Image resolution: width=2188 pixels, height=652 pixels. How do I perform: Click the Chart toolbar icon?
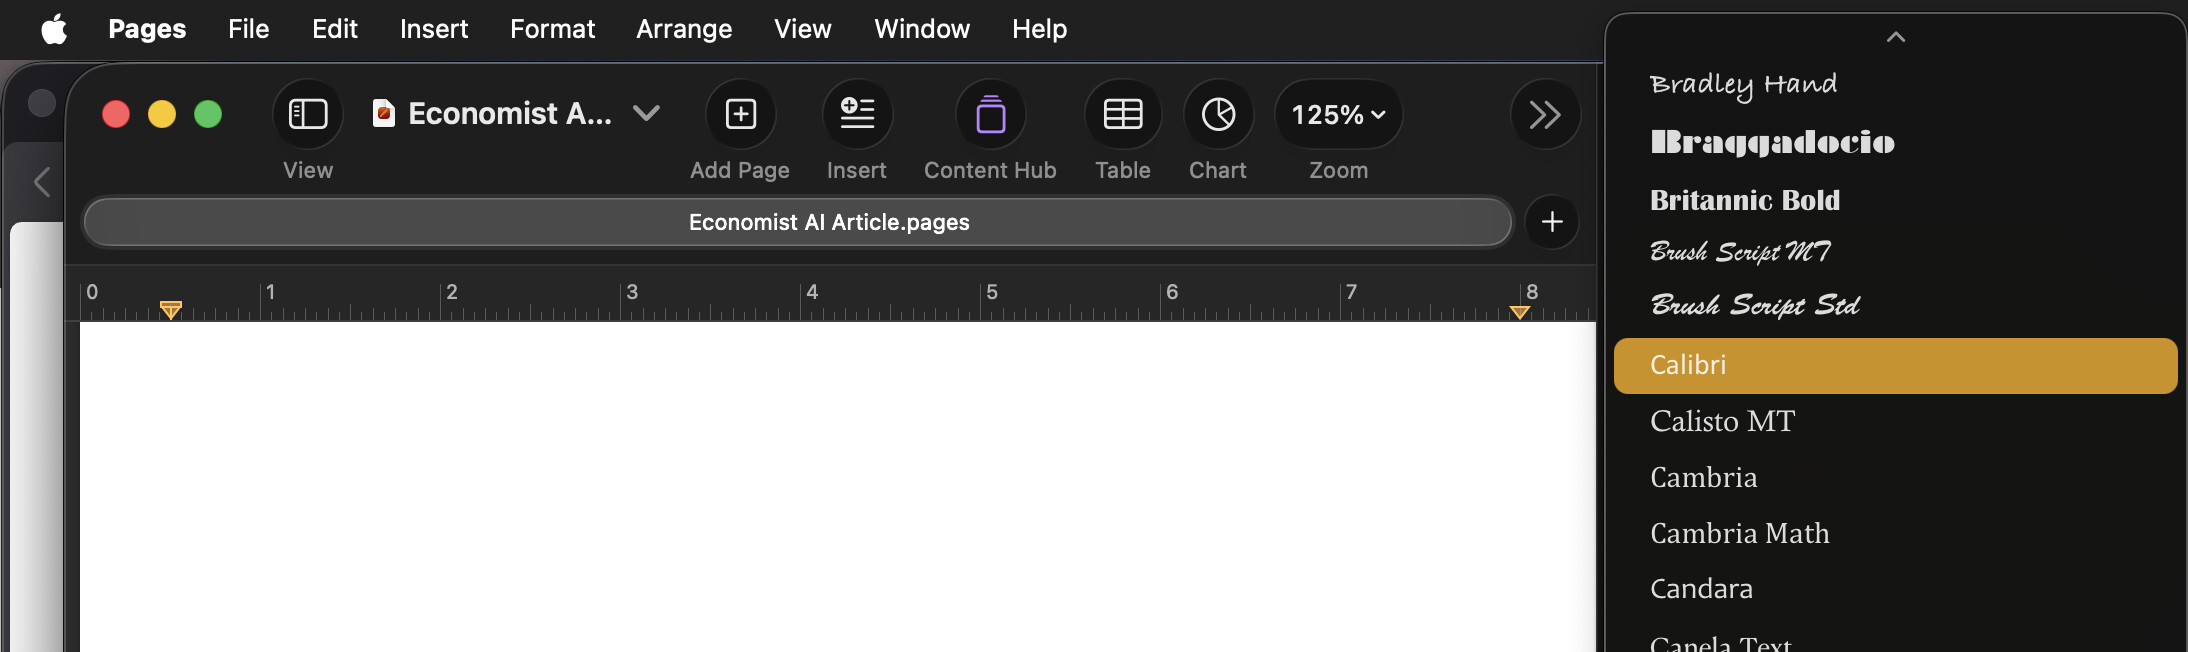pyautogui.click(x=1218, y=114)
